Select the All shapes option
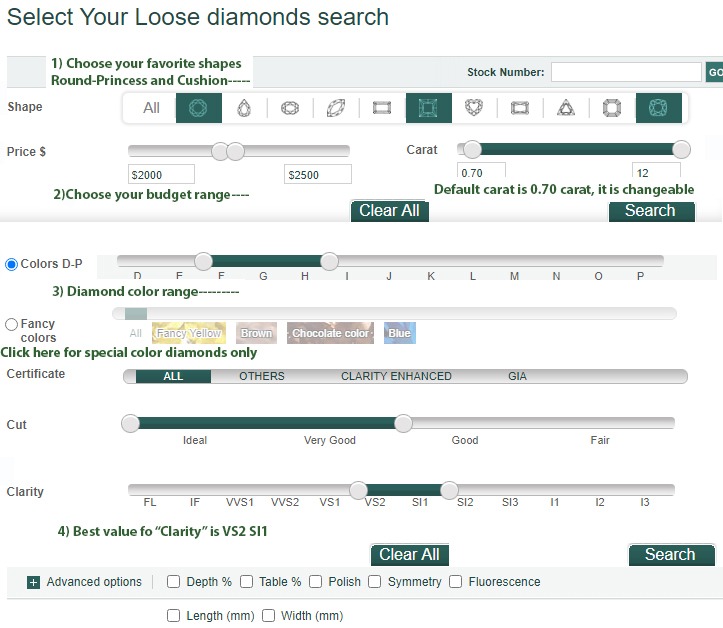This screenshot has width=723, height=628. pyautogui.click(x=151, y=108)
